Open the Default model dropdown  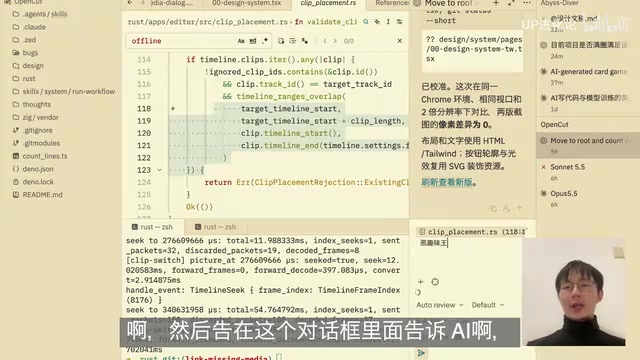pos(488,305)
